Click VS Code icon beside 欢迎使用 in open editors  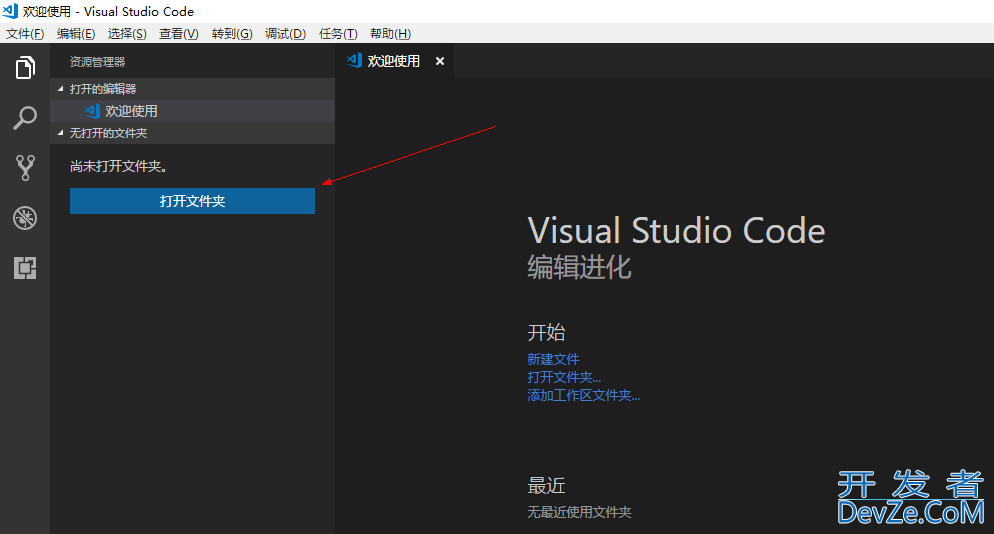point(93,111)
